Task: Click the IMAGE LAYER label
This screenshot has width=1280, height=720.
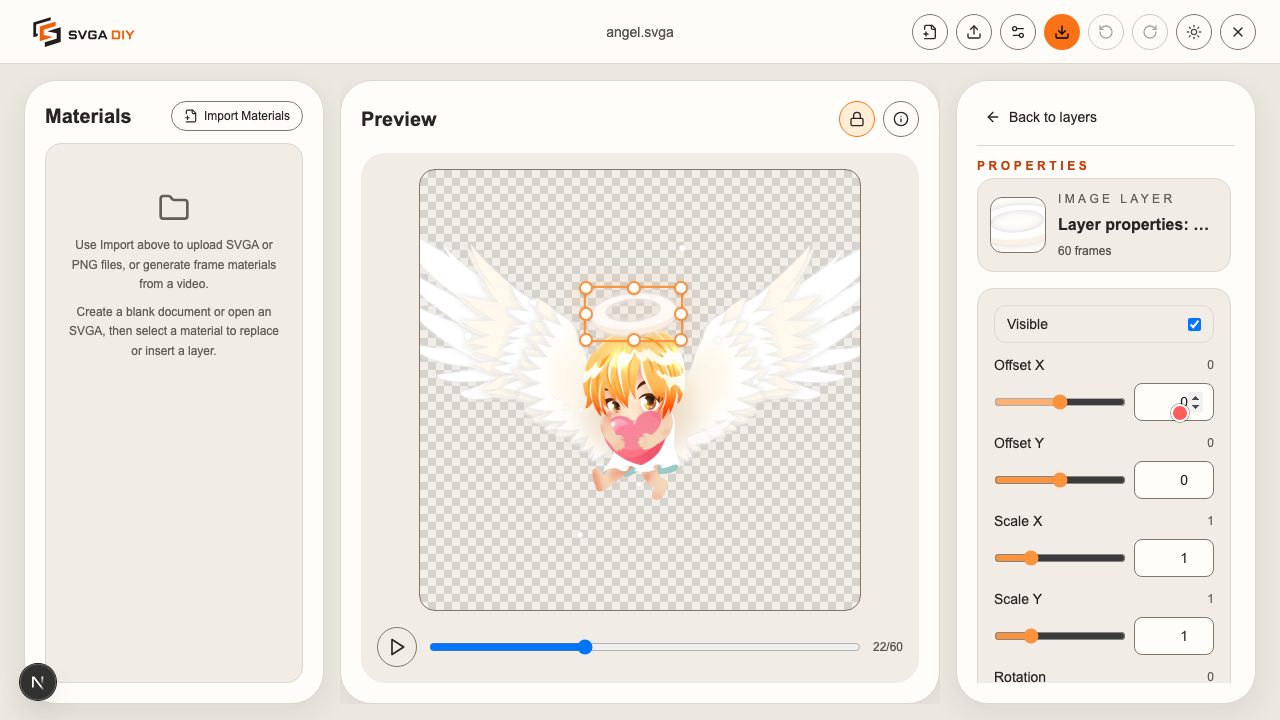Action: tap(1116, 199)
